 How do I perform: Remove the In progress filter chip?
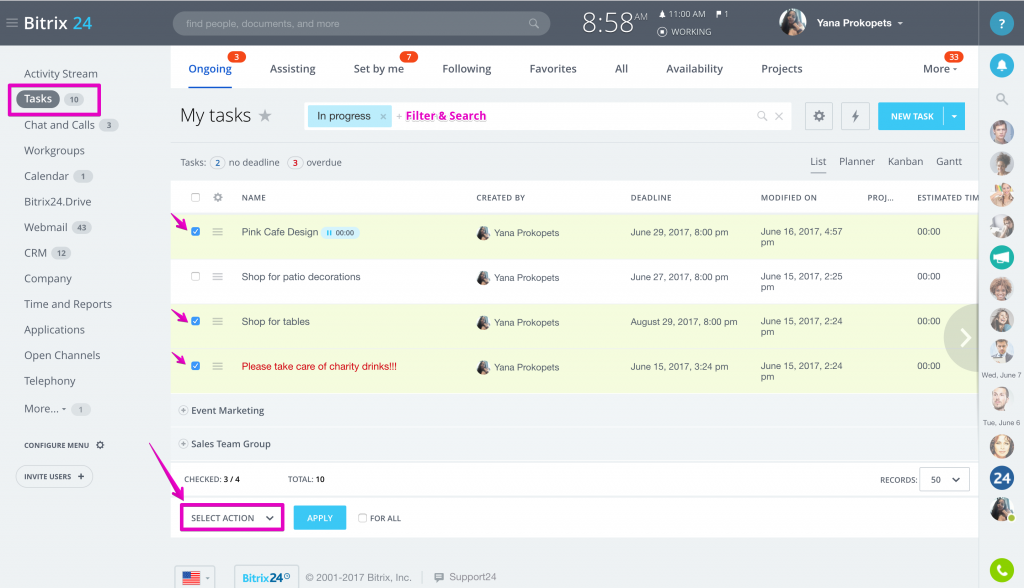(x=383, y=116)
